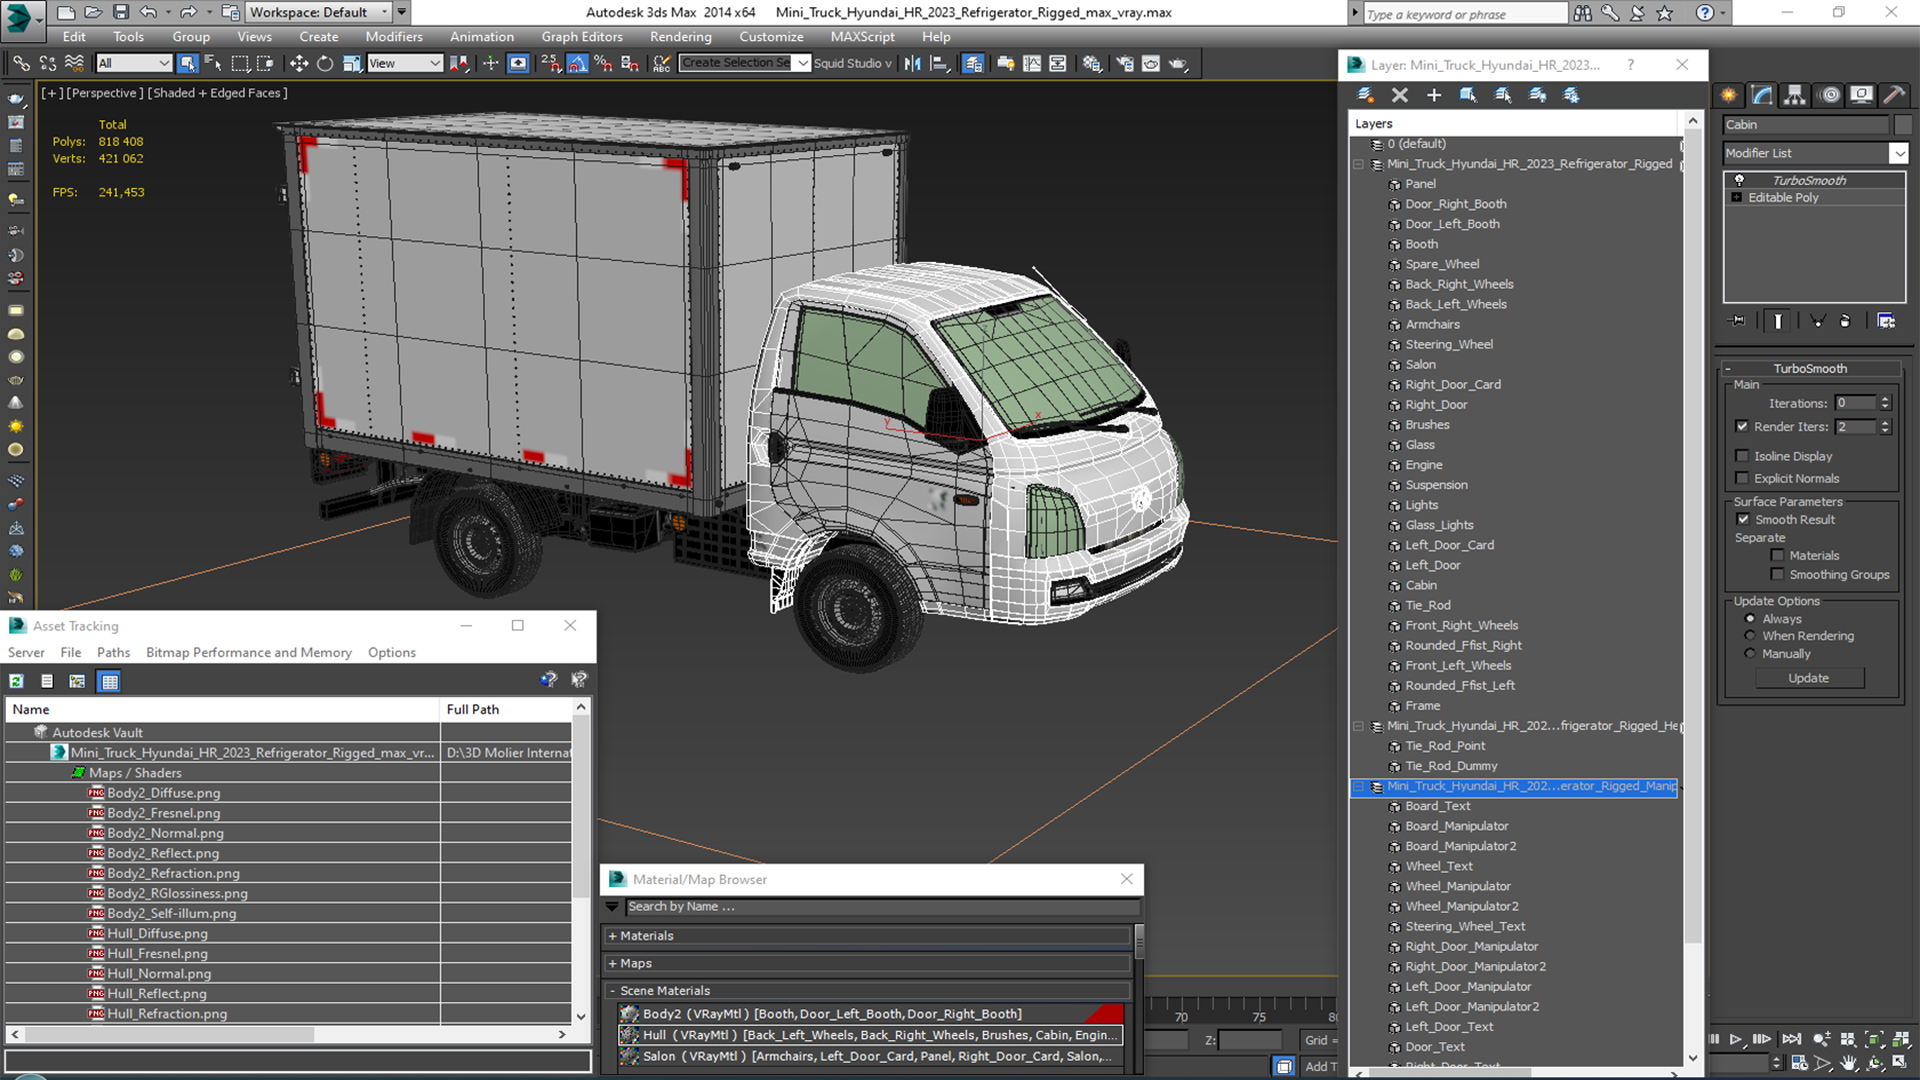Toggle Render Iters checkbox
Screen dimensions: 1920x1080
1742,426
